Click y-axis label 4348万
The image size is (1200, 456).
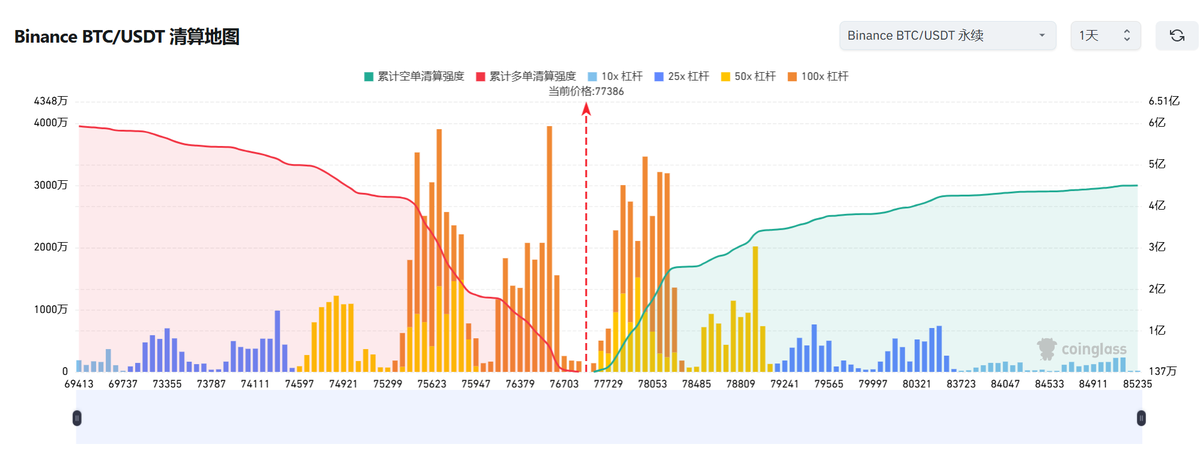[x=50, y=101]
